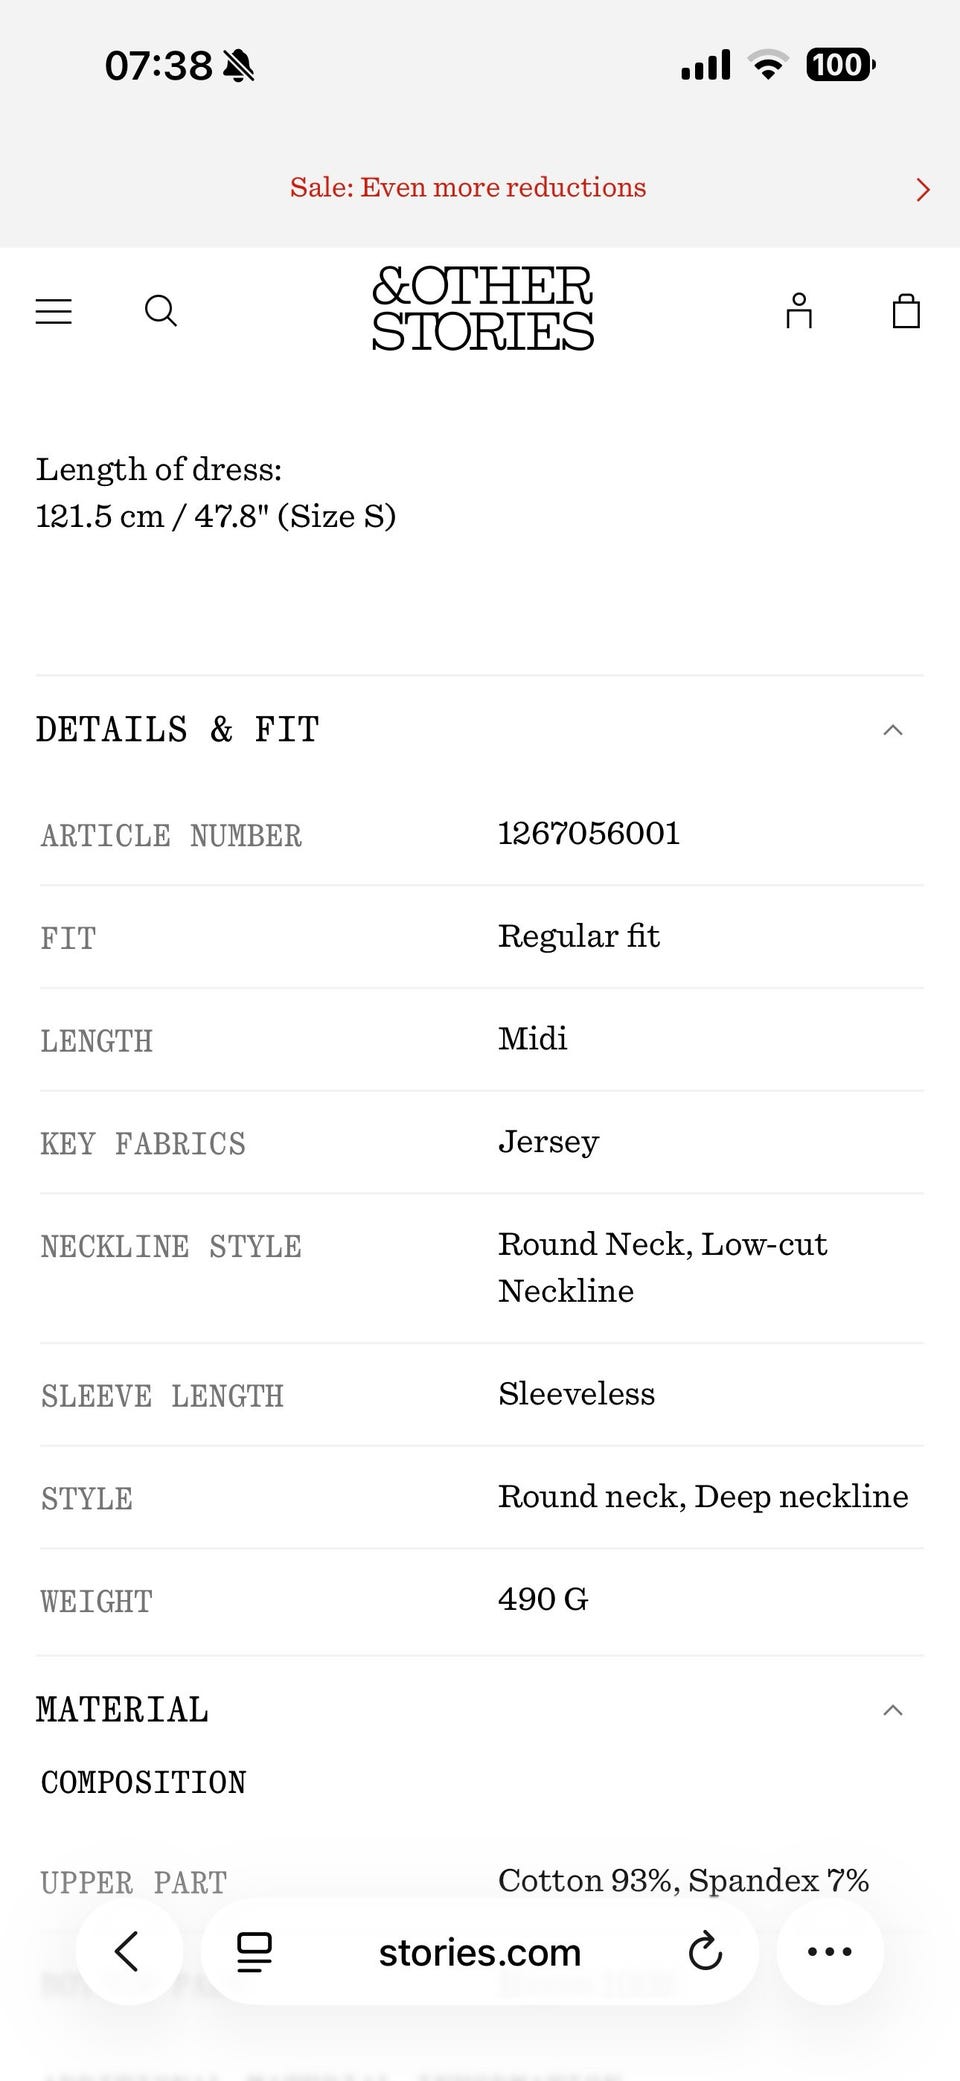Collapse the Material section chevron
960x2081 pixels.
pos(893,1710)
